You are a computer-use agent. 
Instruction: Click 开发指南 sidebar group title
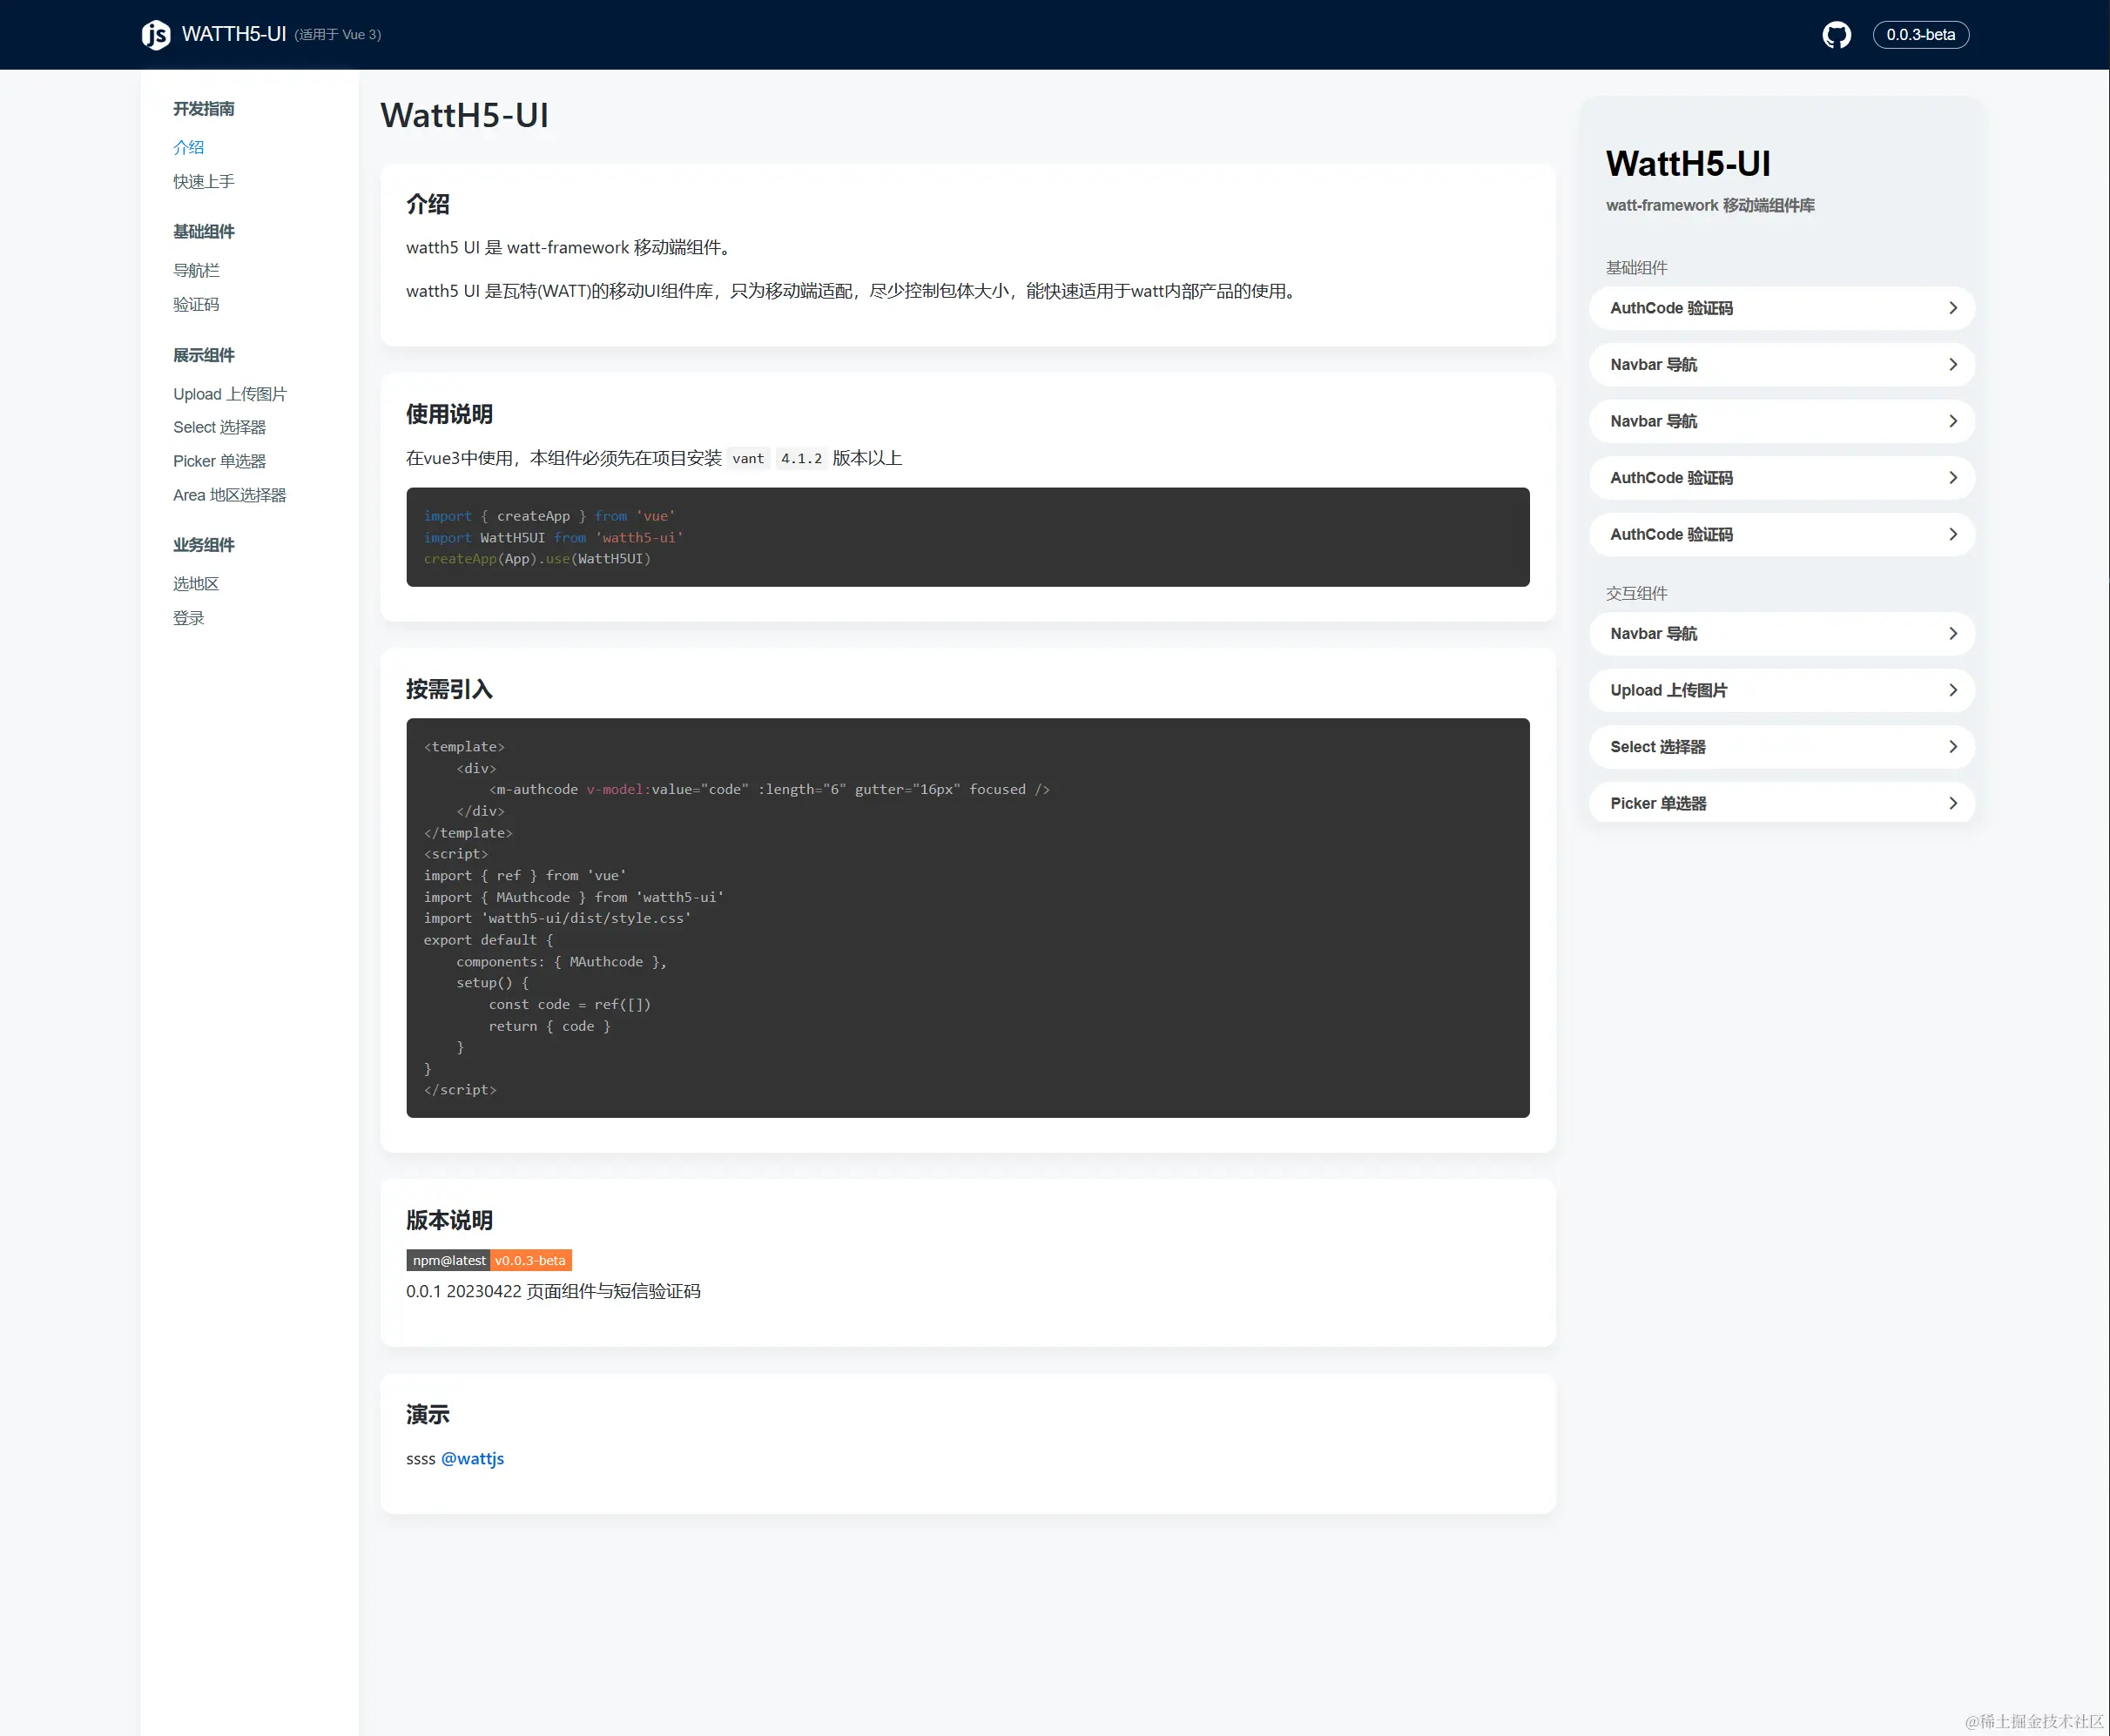(204, 108)
